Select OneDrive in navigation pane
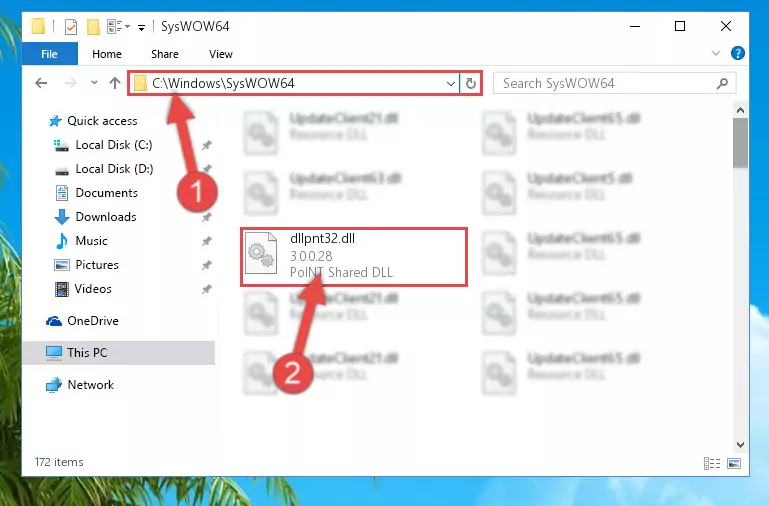 (x=93, y=321)
